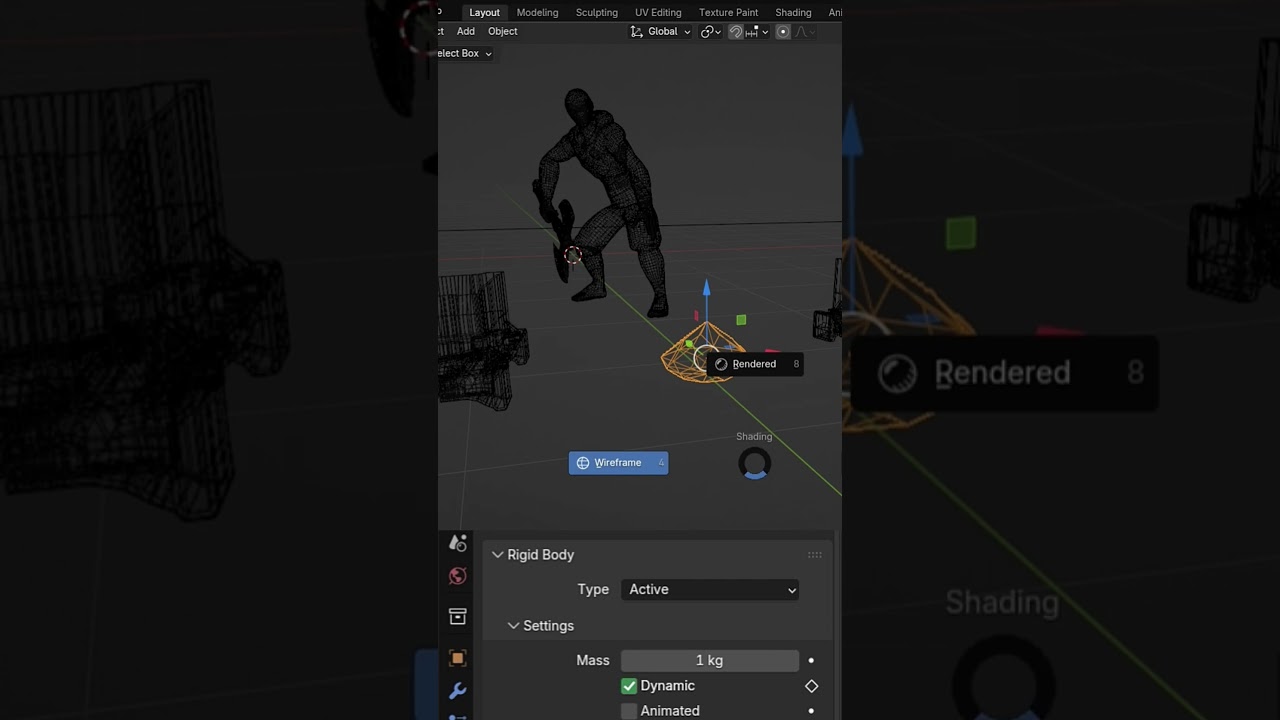
Task: Toggle the snapping magnet icon
Action: click(736, 31)
